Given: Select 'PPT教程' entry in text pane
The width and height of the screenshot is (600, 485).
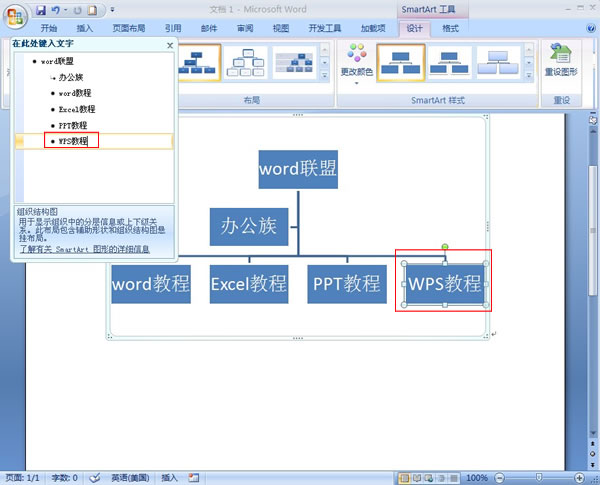Looking at the screenshot, I should pyautogui.click(x=73, y=125).
